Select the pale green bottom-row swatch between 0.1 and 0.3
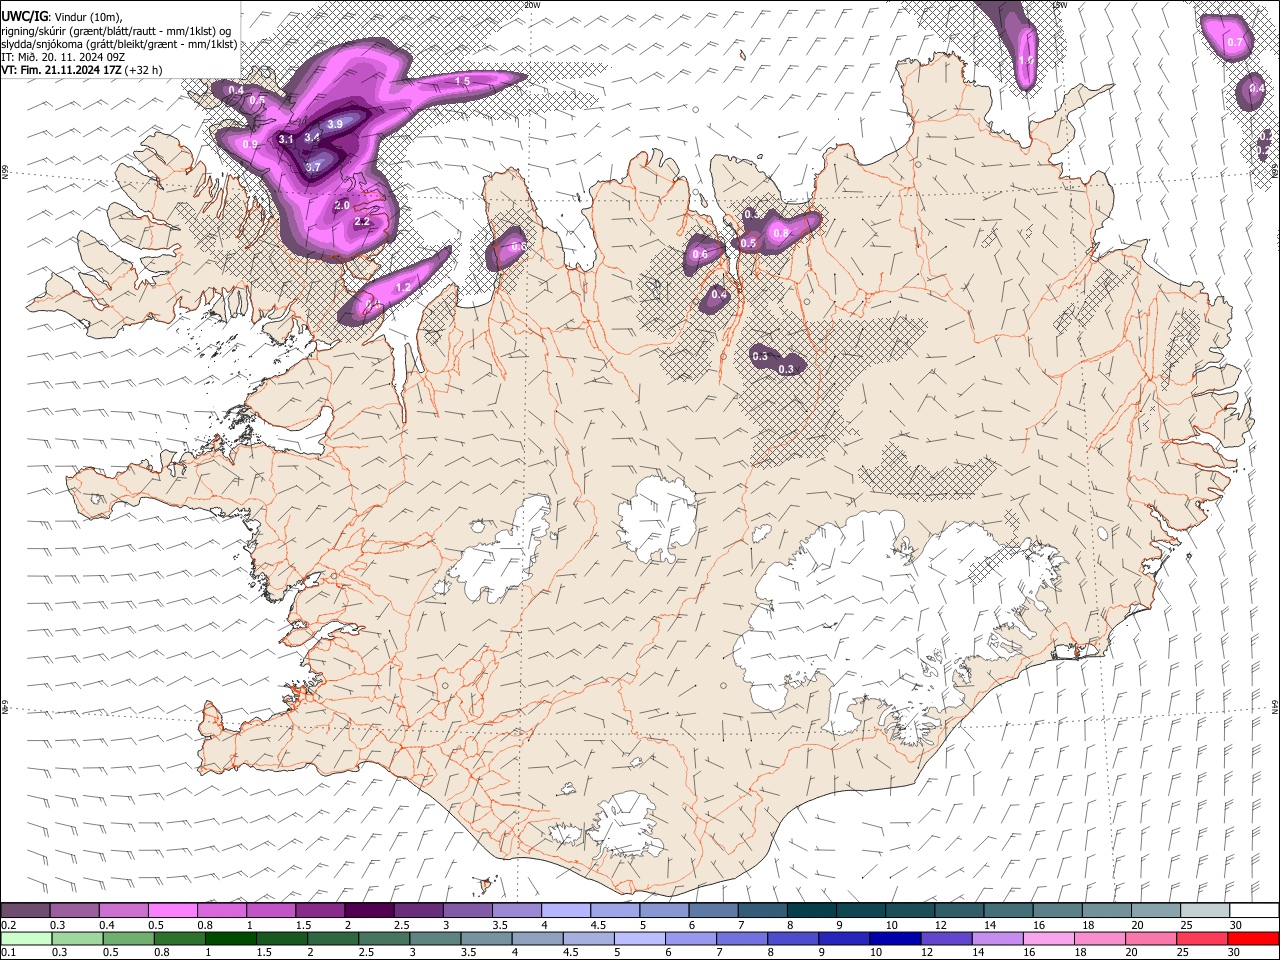Screen dimensions: 1280x960 [25, 938]
